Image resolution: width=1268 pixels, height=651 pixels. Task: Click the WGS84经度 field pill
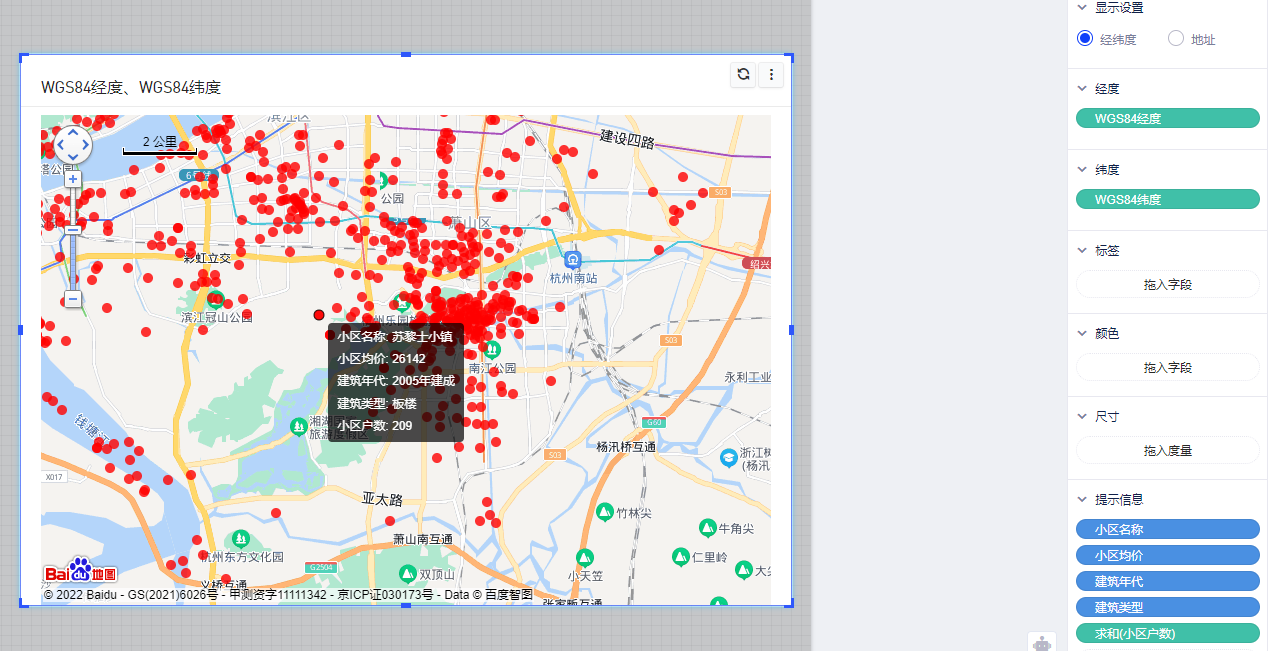point(1167,119)
